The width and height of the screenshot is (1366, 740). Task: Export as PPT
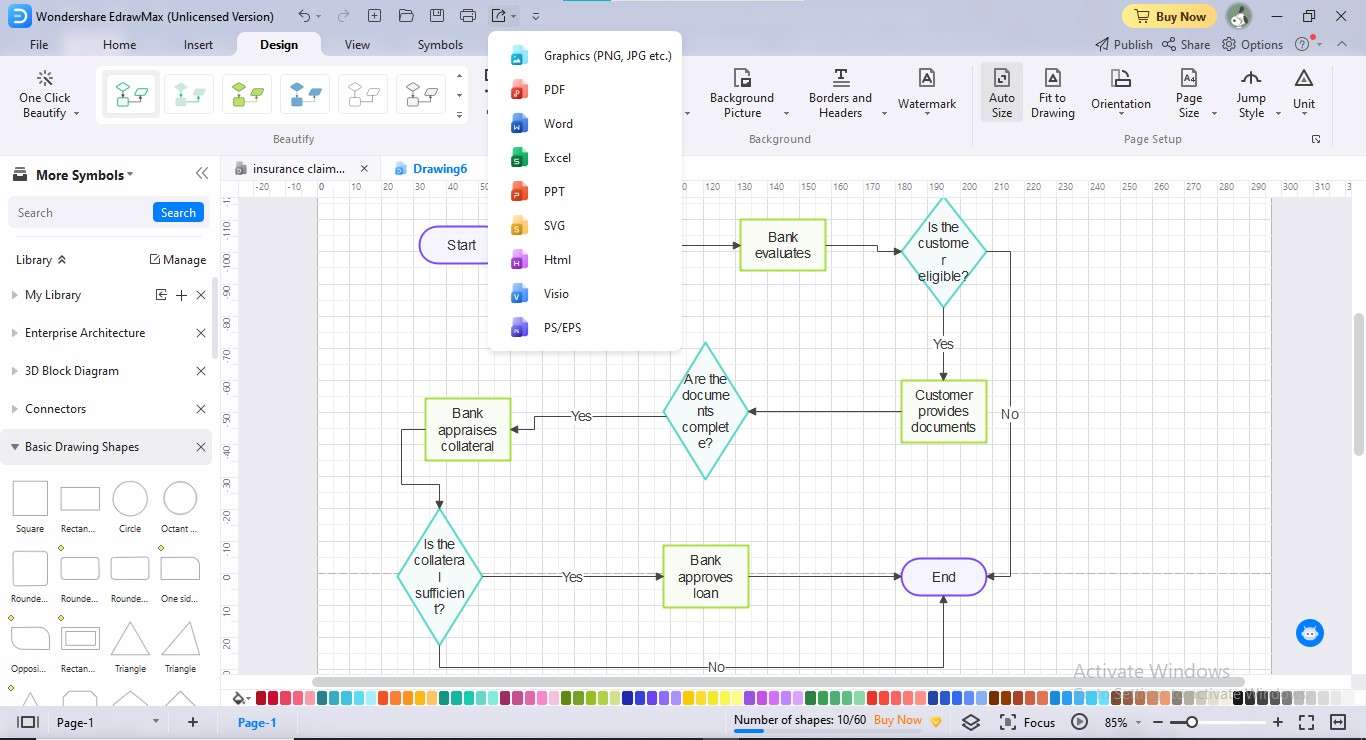585,192
